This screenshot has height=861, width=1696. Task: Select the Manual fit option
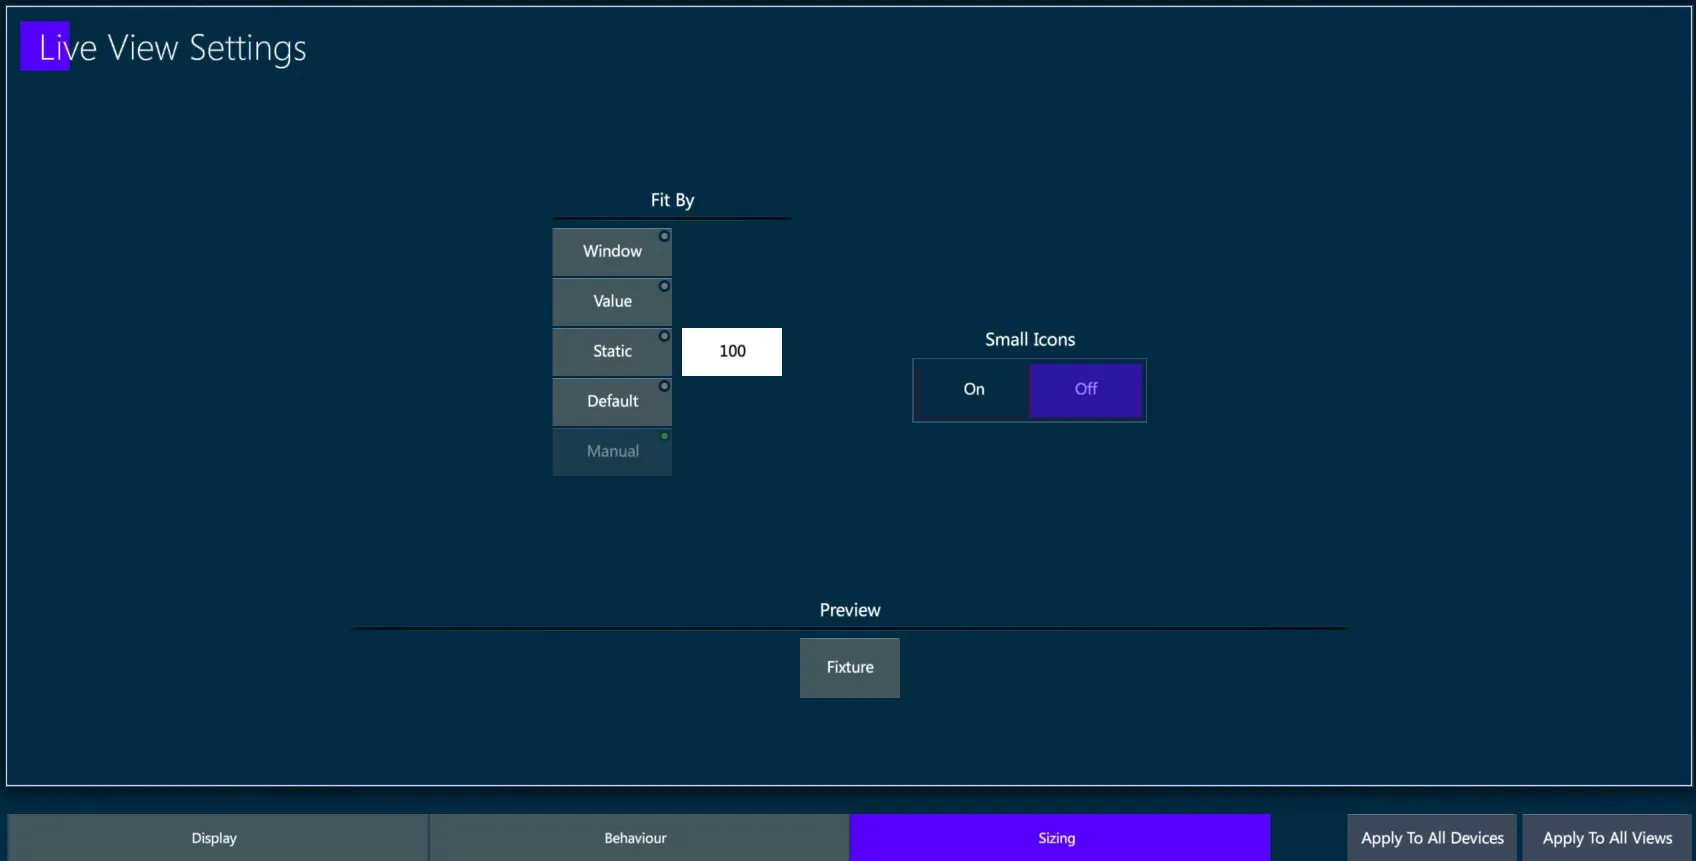pyautogui.click(x=612, y=452)
